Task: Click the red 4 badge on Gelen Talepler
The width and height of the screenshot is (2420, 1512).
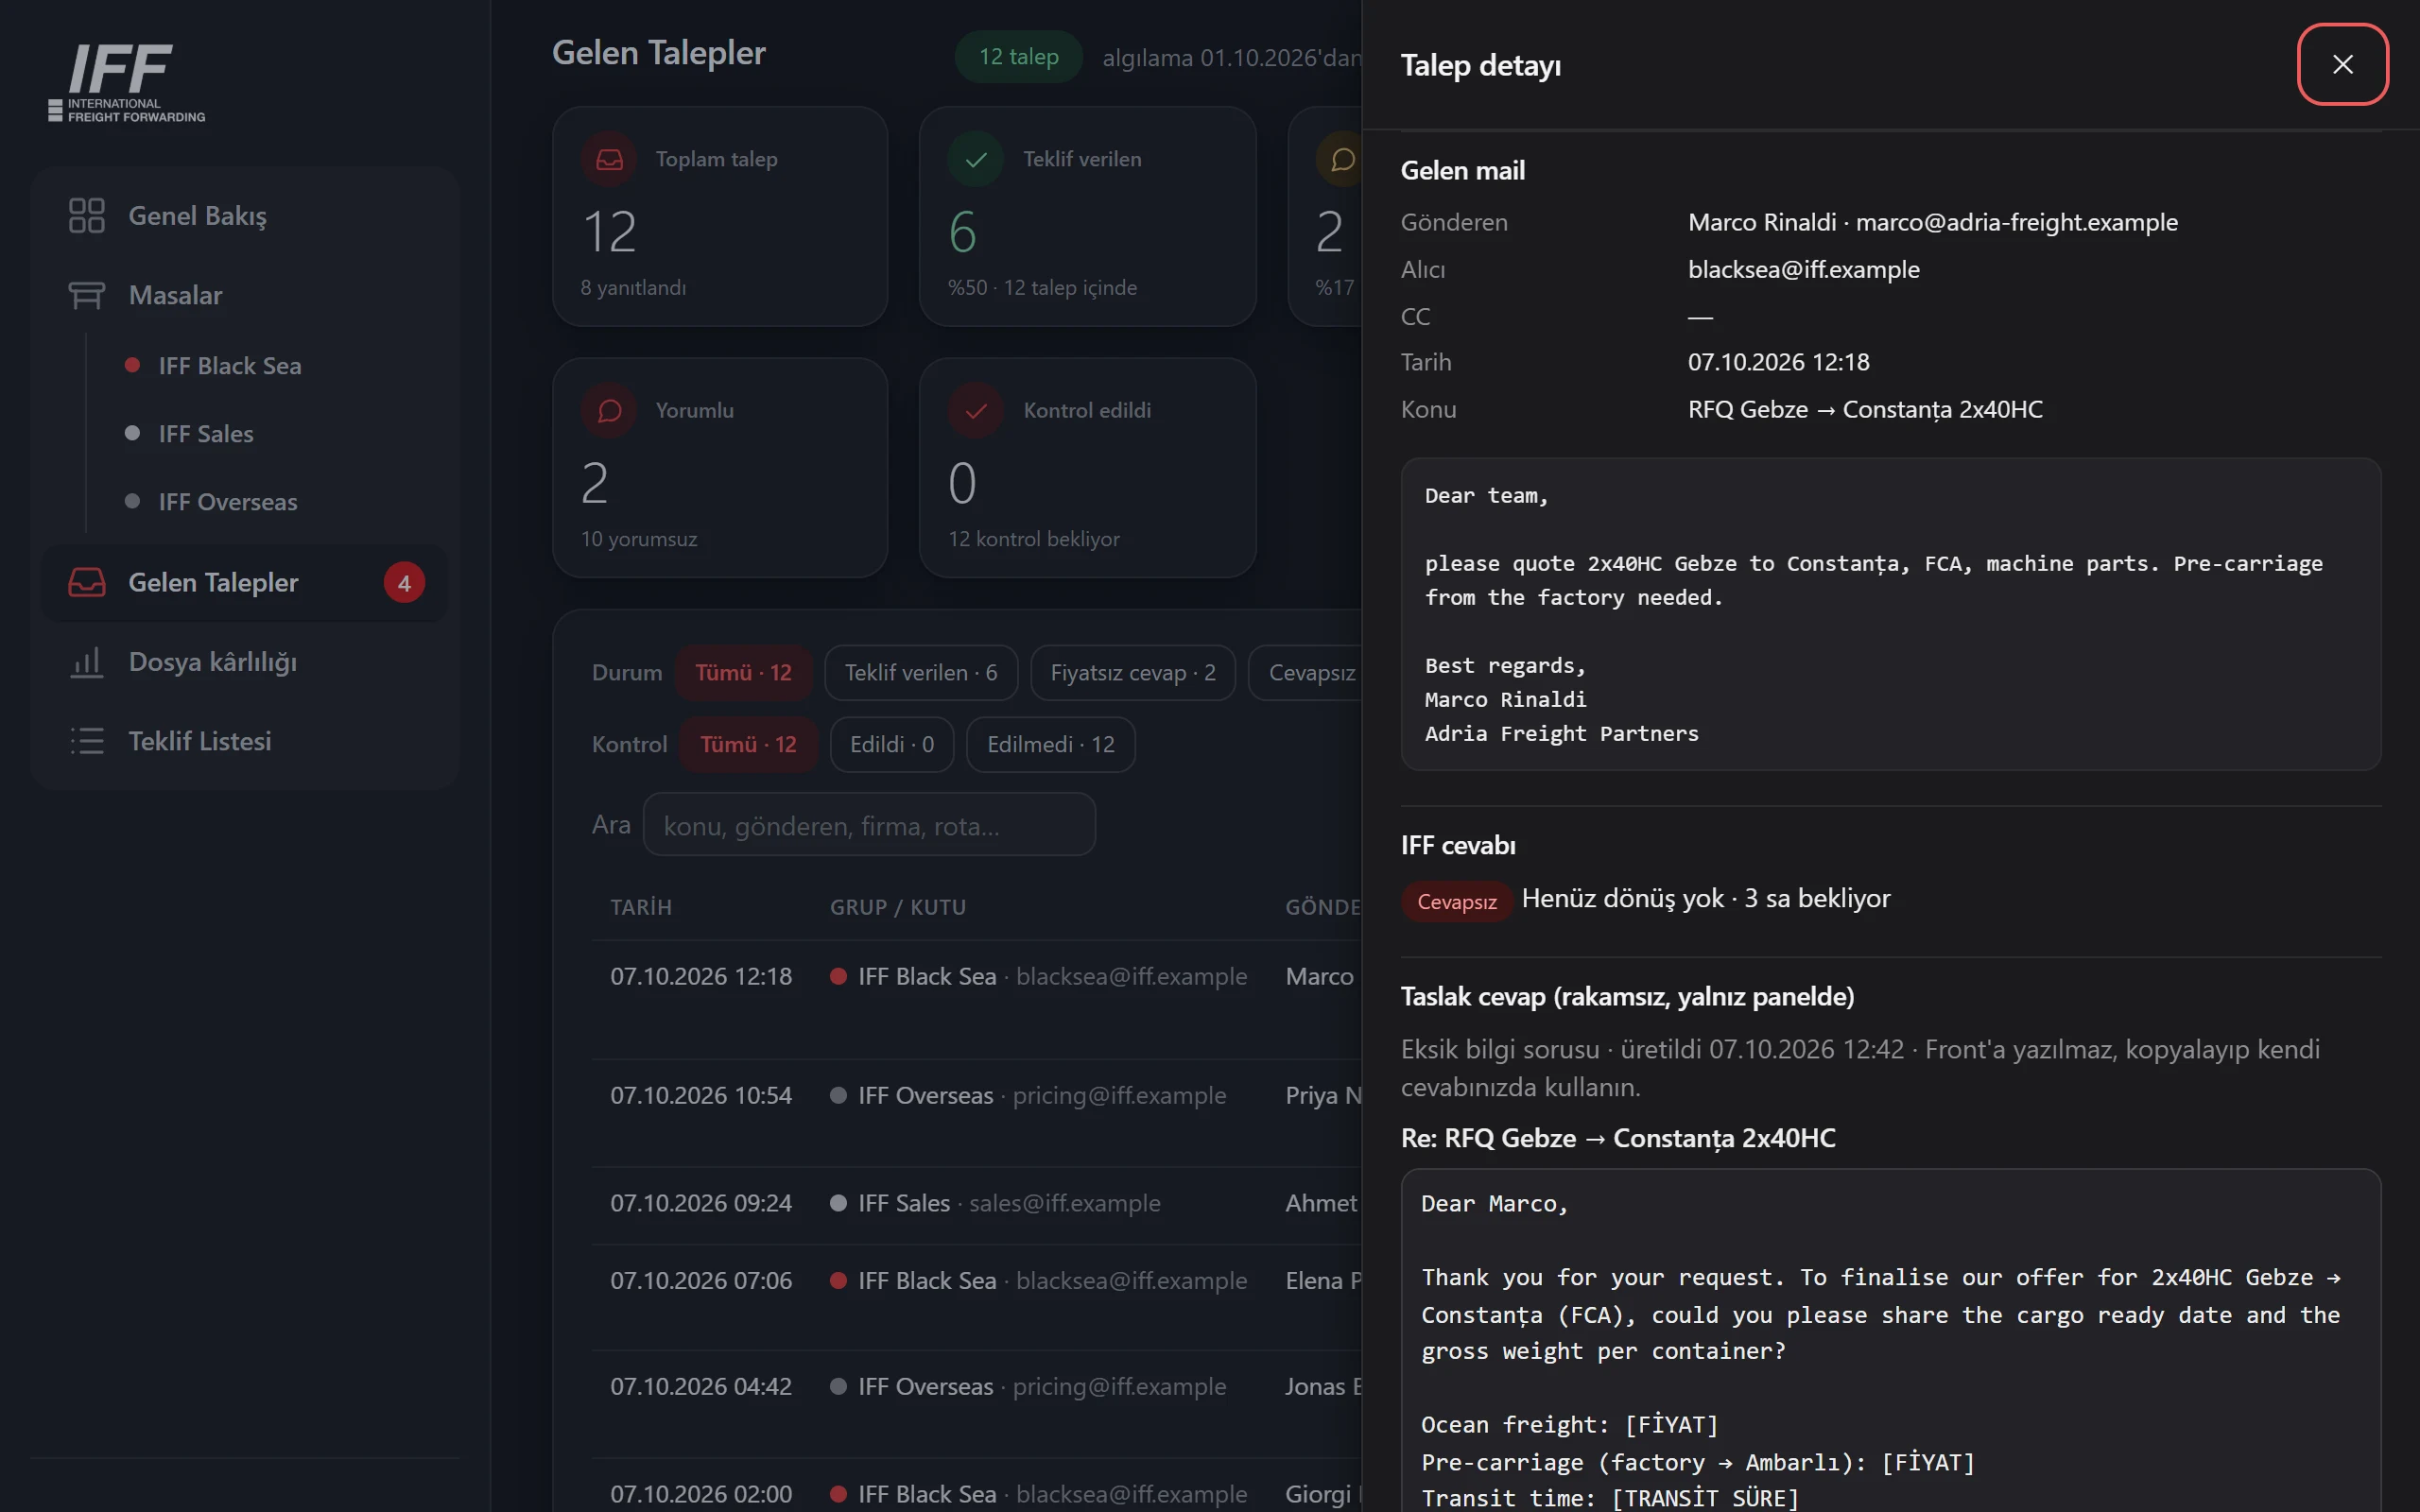Action: (404, 583)
